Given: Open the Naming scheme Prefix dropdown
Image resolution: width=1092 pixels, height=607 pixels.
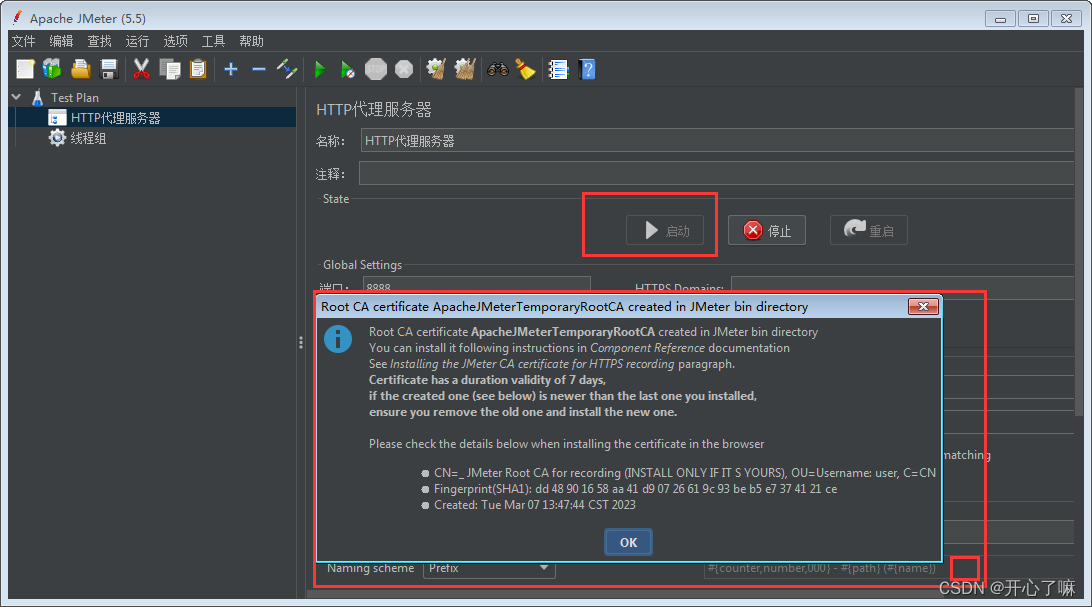Looking at the screenshot, I should click(x=489, y=568).
